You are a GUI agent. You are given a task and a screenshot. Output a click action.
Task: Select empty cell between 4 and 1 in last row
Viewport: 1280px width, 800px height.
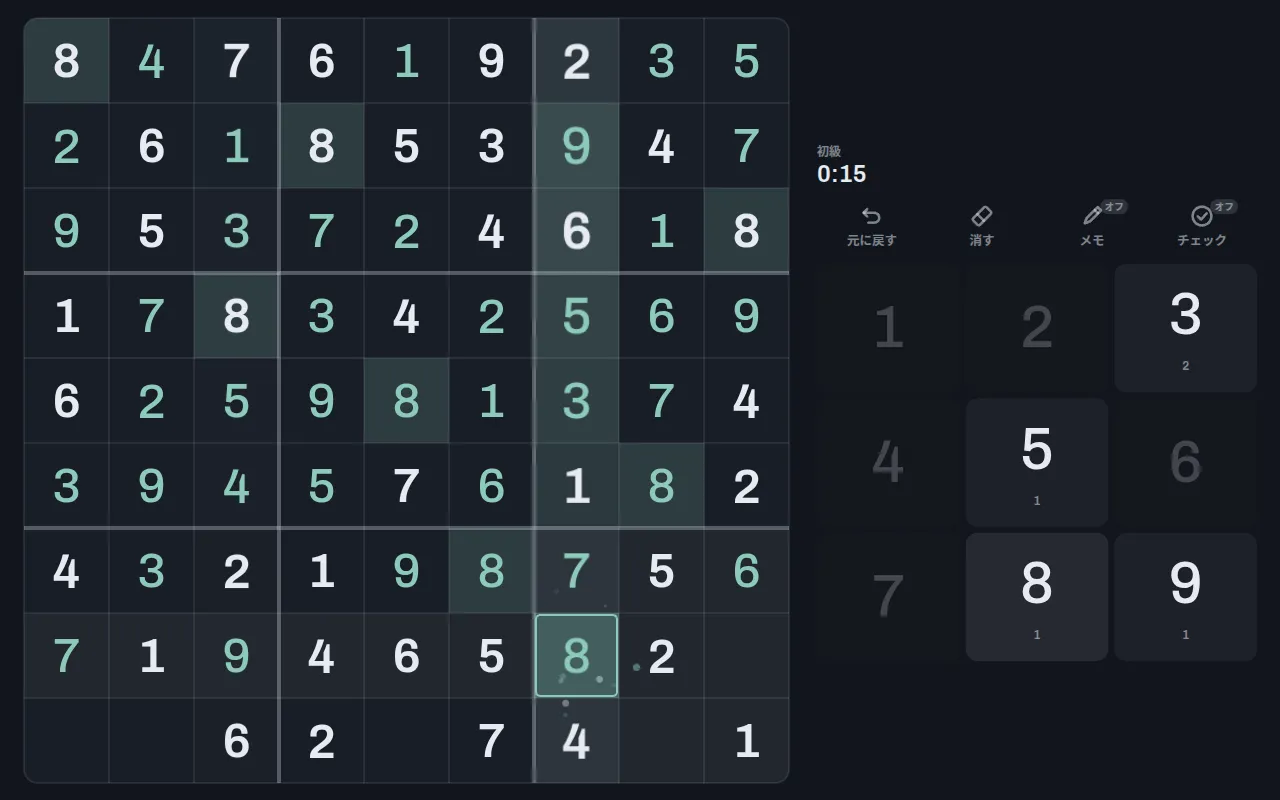(x=661, y=741)
